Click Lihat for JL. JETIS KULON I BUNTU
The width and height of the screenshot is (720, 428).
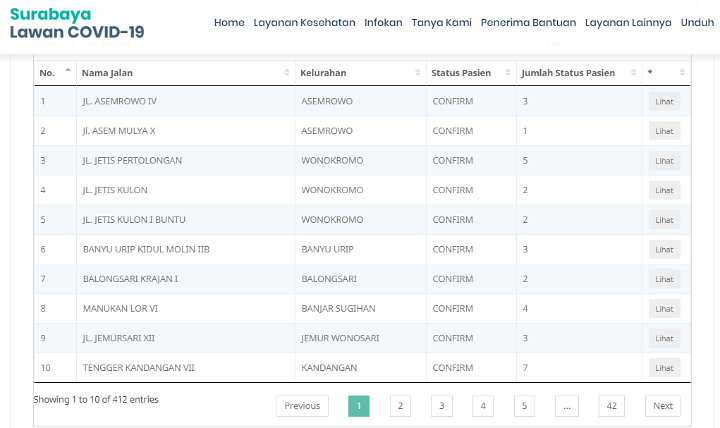(664, 220)
